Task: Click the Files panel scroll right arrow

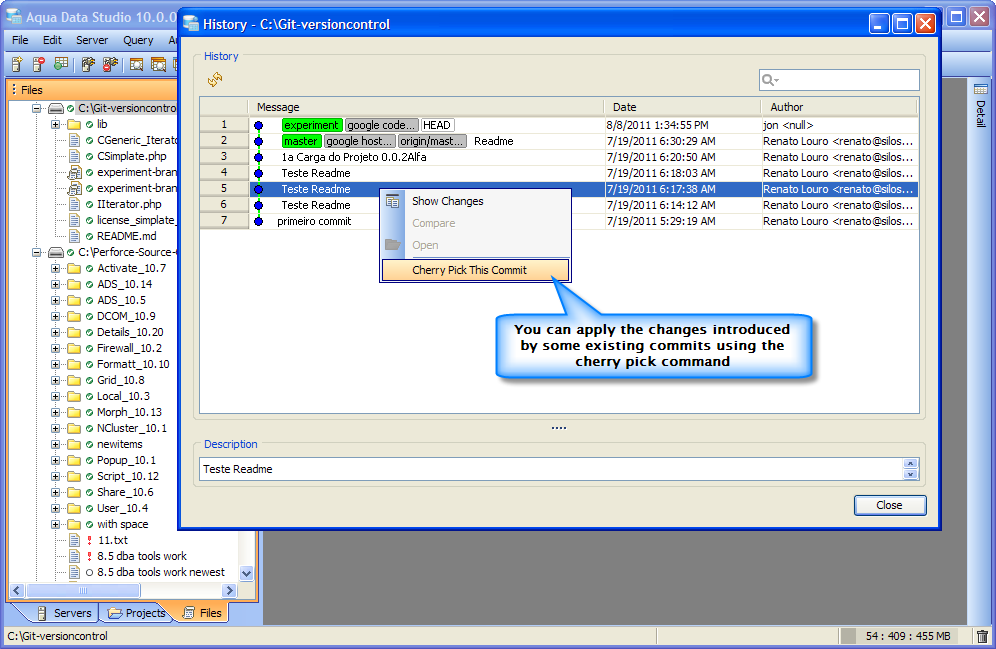Action: tap(230, 591)
